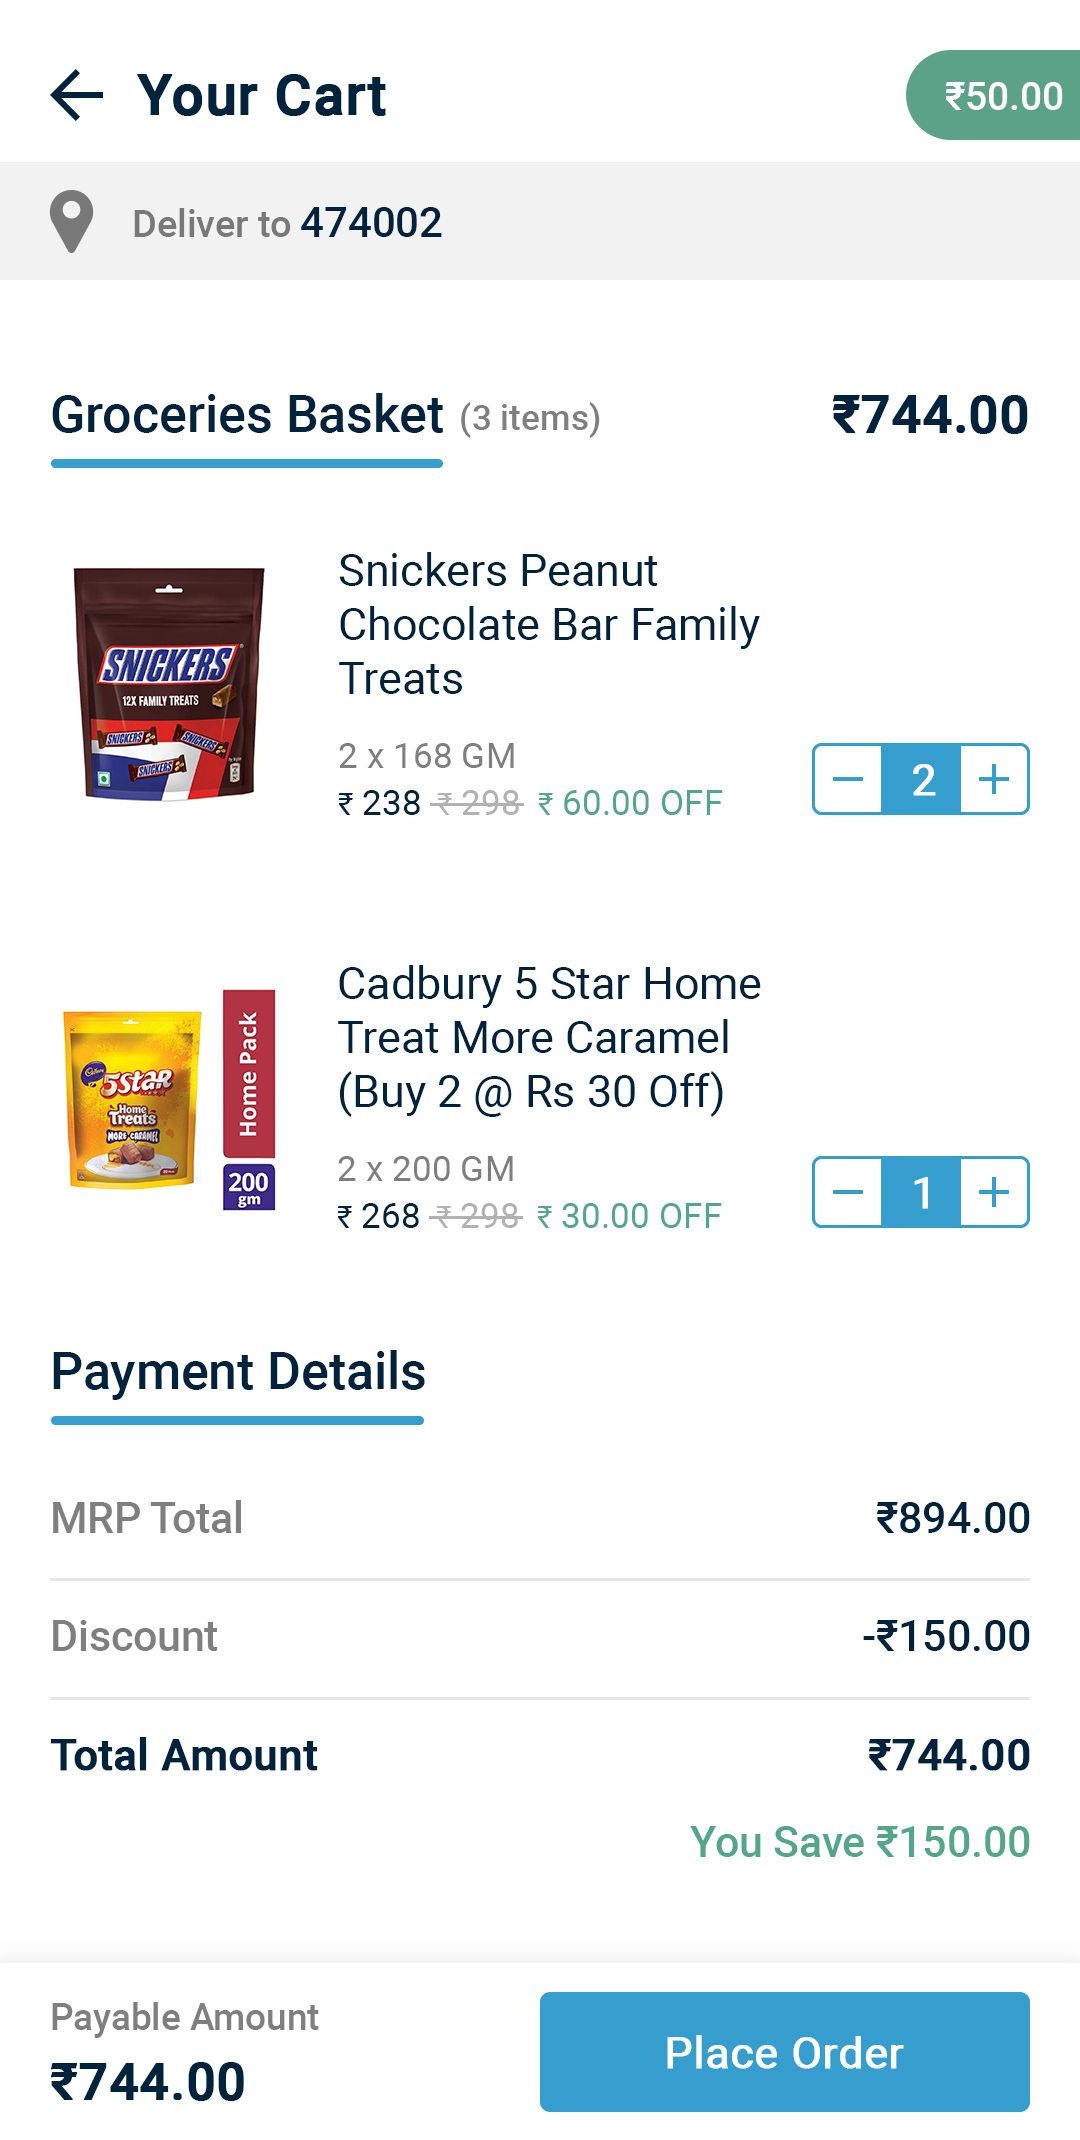Decrease Snickers quantity with minus icon

click(848, 779)
